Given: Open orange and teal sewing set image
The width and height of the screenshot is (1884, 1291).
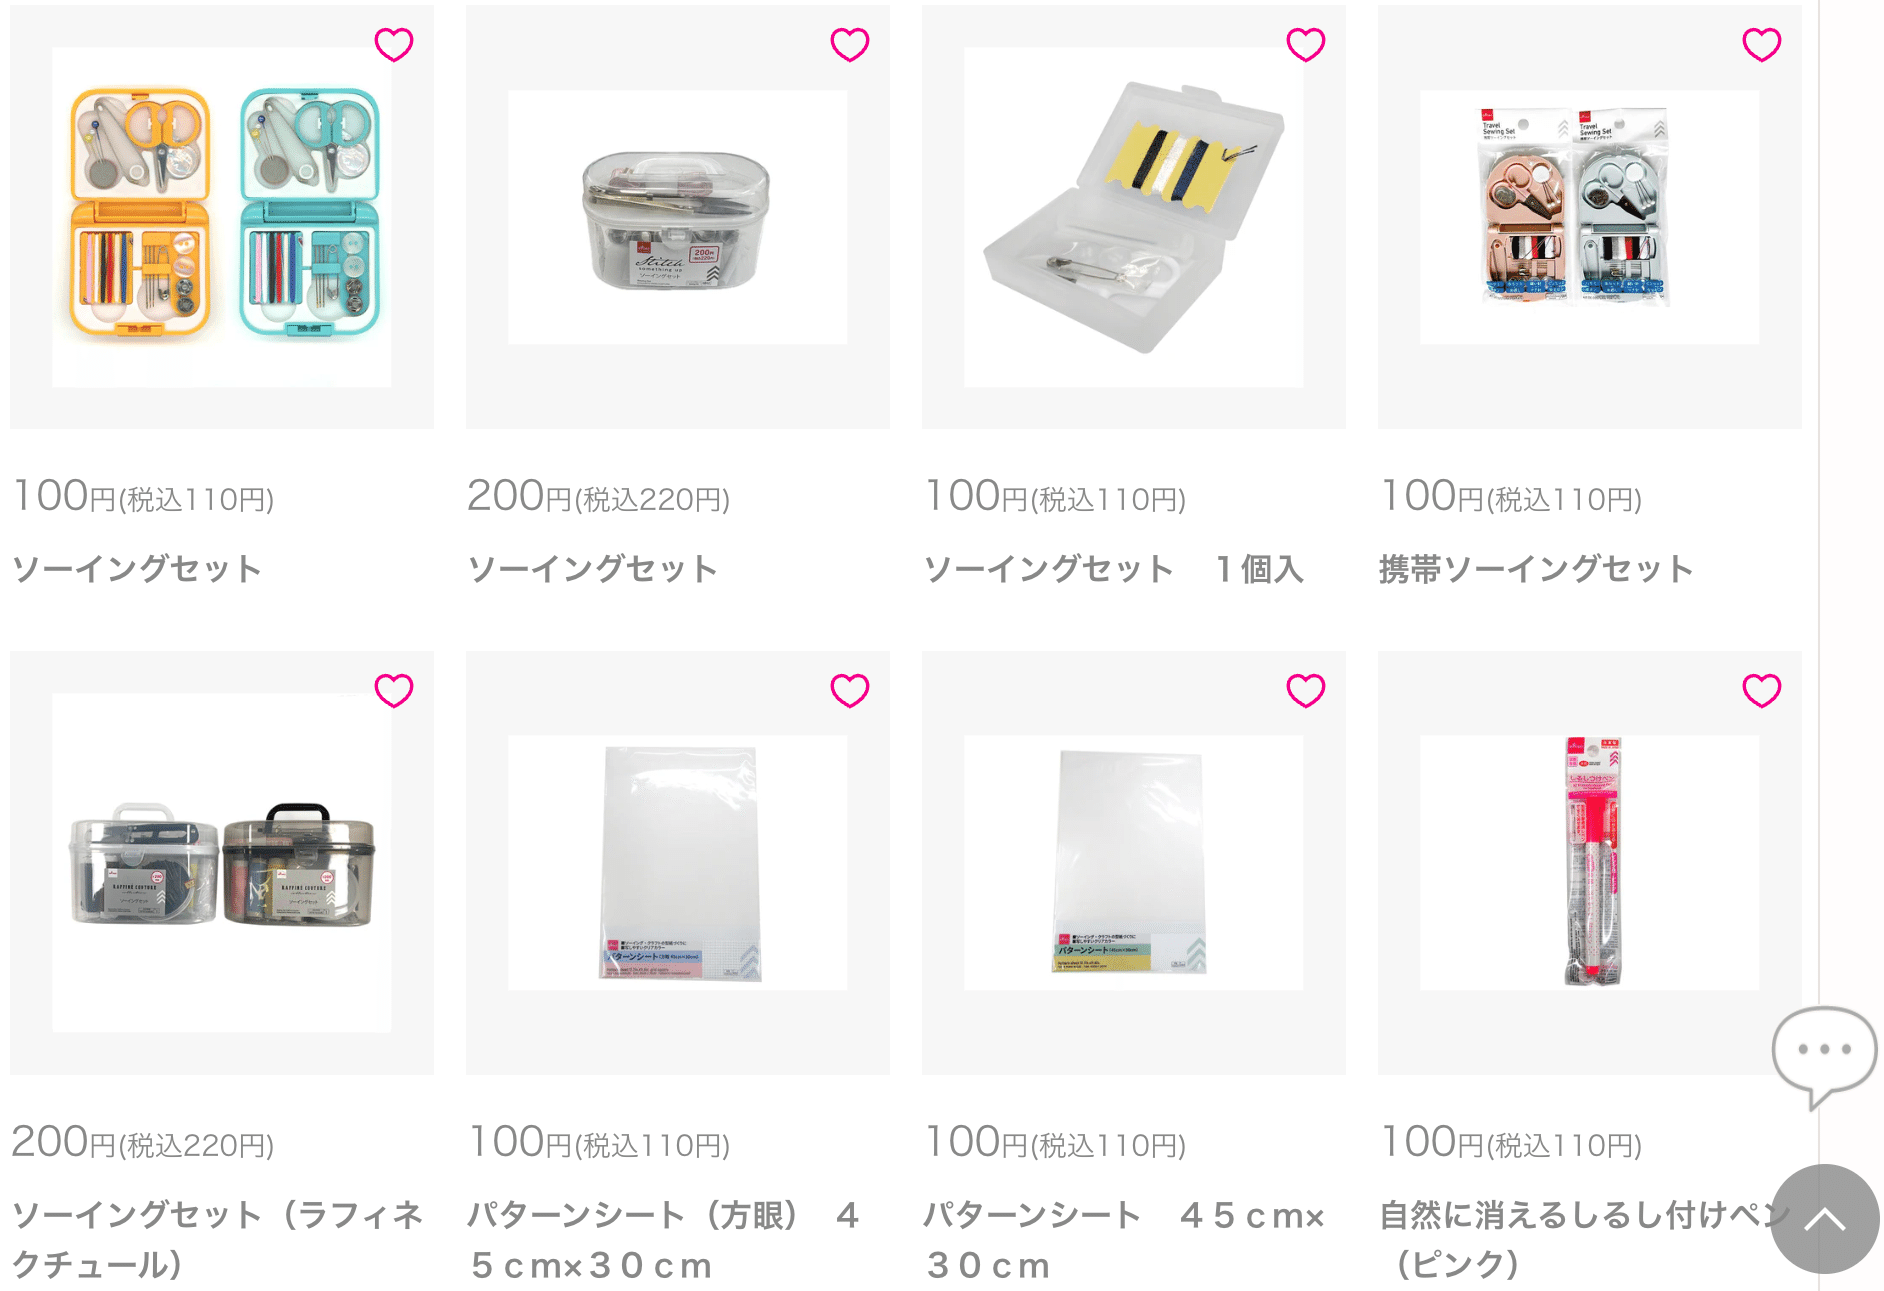Looking at the screenshot, I should 222,217.
